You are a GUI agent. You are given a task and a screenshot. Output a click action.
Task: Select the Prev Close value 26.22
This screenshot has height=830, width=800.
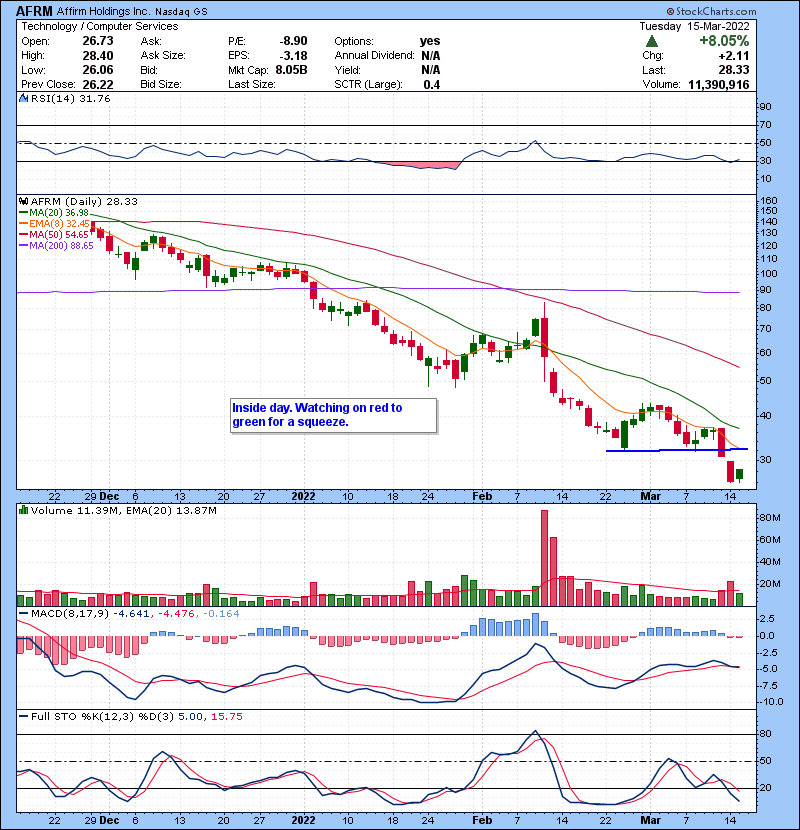(x=98, y=84)
